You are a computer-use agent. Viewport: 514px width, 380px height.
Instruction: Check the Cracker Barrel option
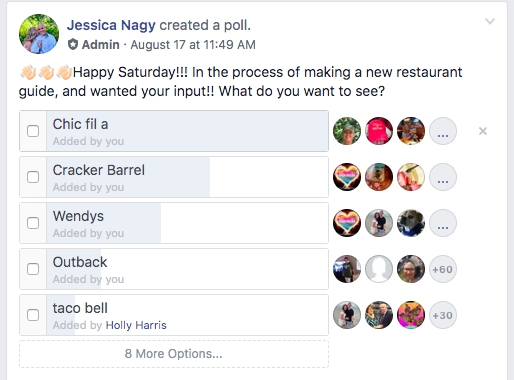click(x=33, y=177)
